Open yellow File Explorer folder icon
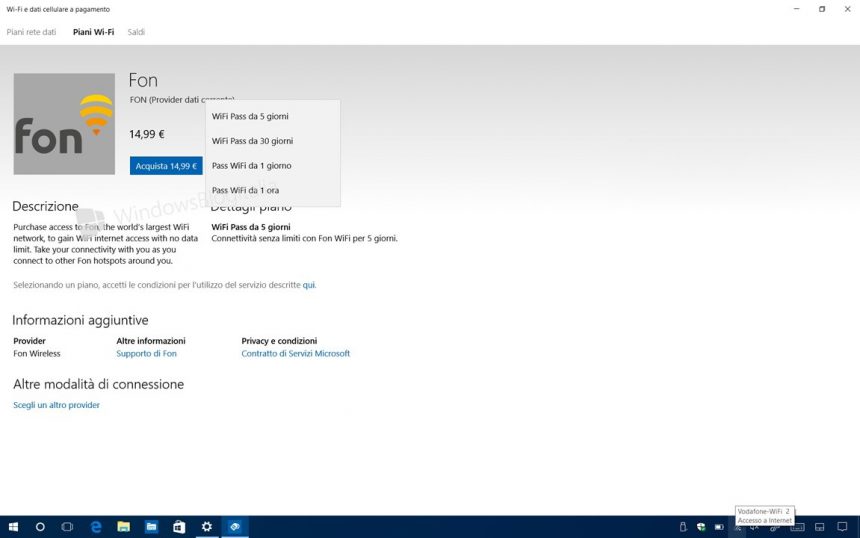860x538 pixels. (x=123, y=527)
